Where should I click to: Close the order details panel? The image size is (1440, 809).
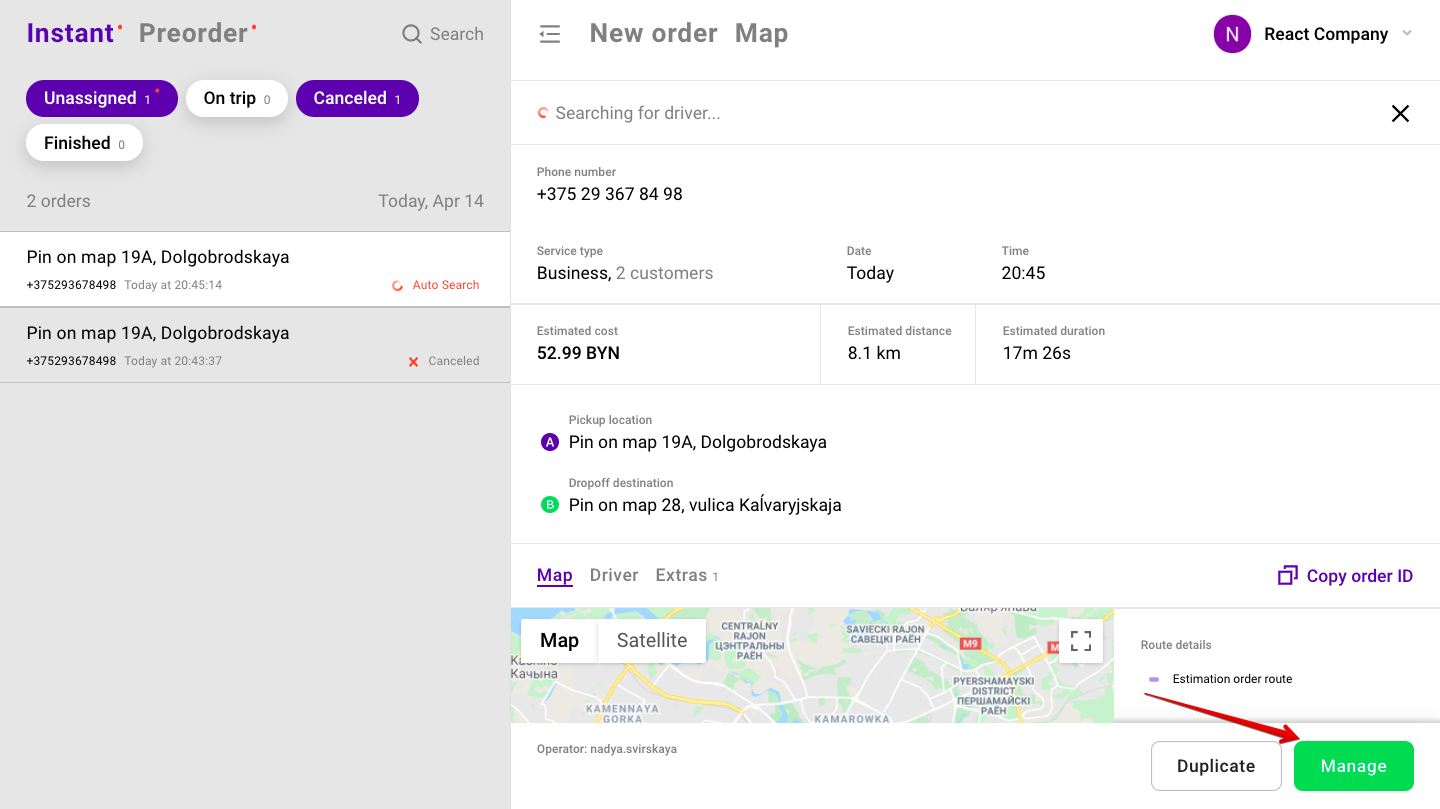[x=1400, y=114]
